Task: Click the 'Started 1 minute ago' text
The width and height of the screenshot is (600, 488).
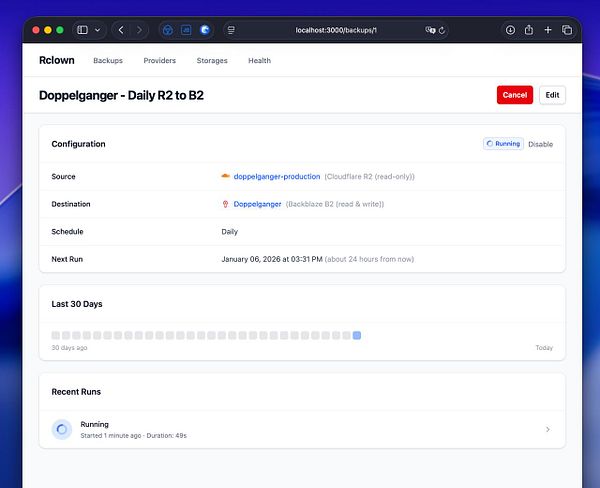Action: 111,436
